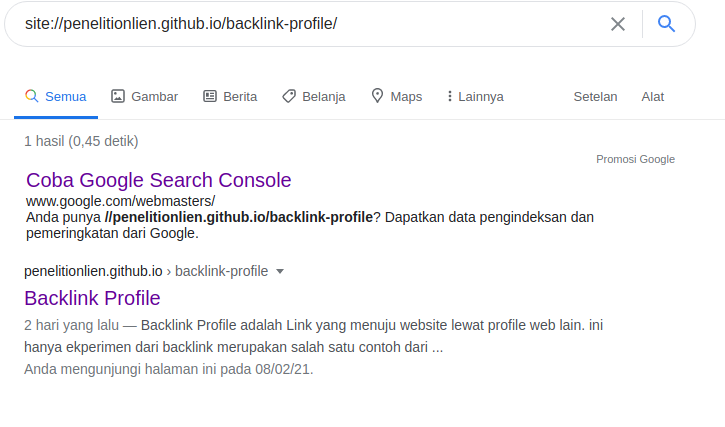Click the colored Semua search icon
The height and width of the screenshot is (427, 725).
click(31, 96)
